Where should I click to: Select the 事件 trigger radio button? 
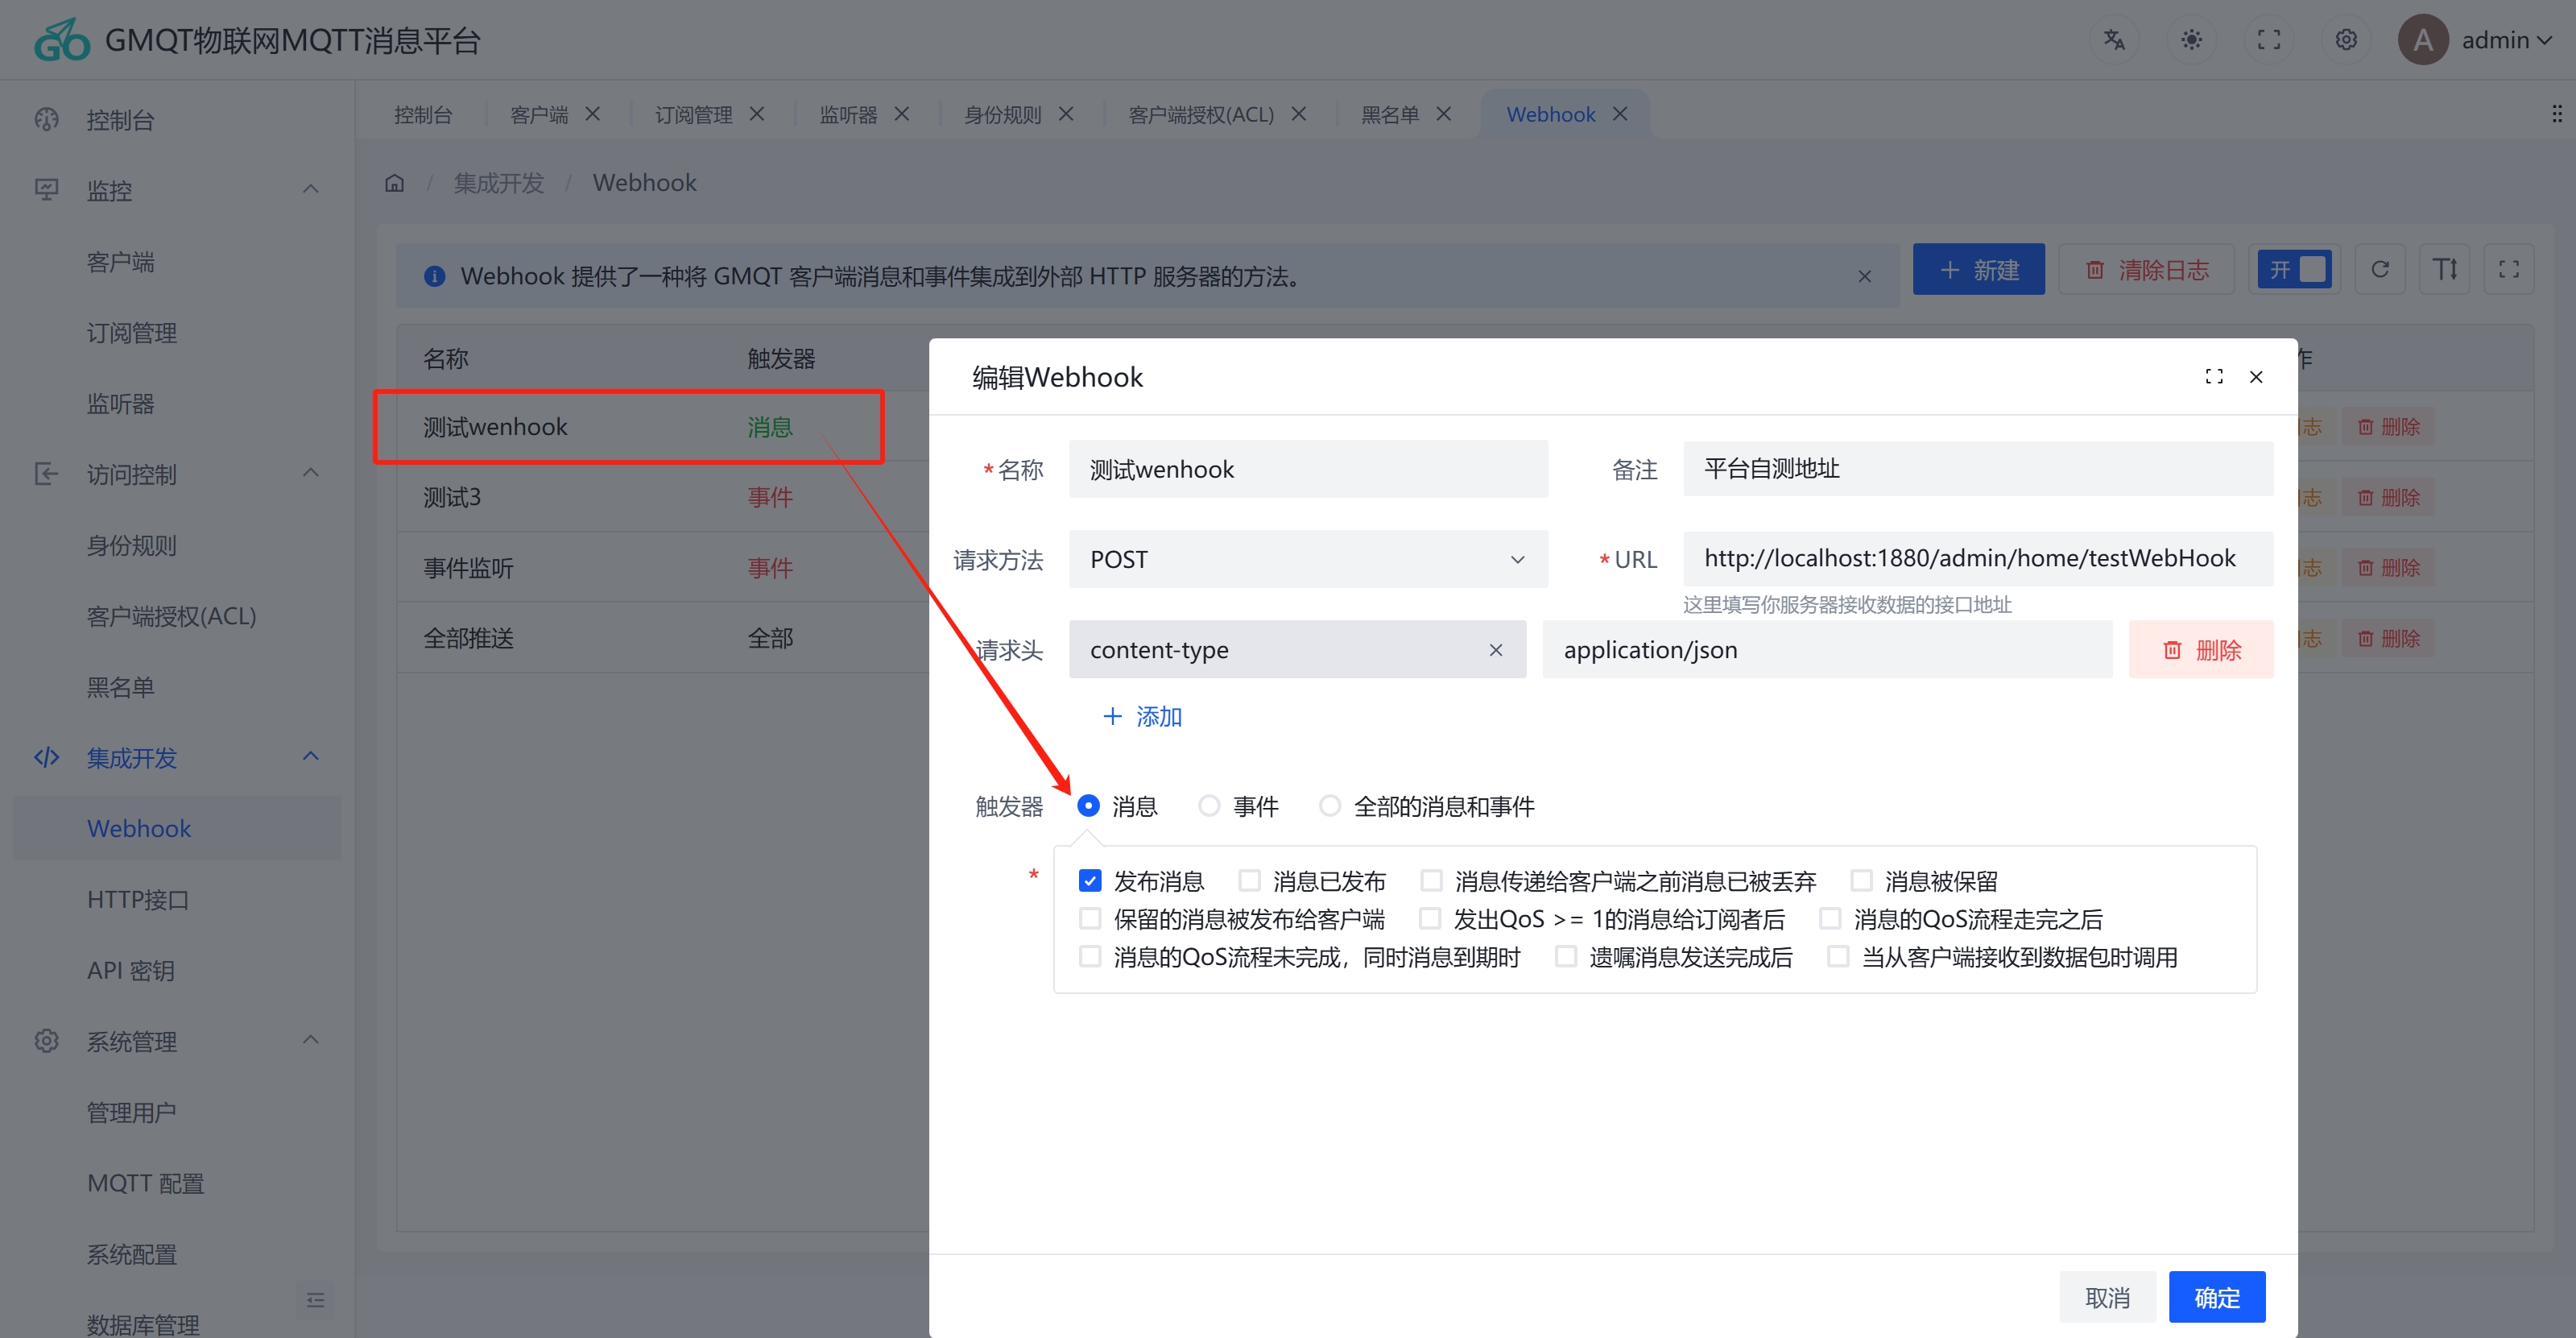(1209, 805)
